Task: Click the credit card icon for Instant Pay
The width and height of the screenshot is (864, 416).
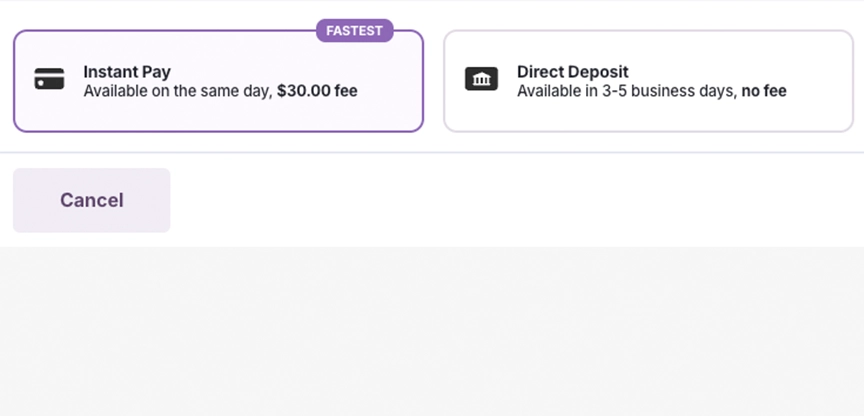Action: click(x=49, y=79)
